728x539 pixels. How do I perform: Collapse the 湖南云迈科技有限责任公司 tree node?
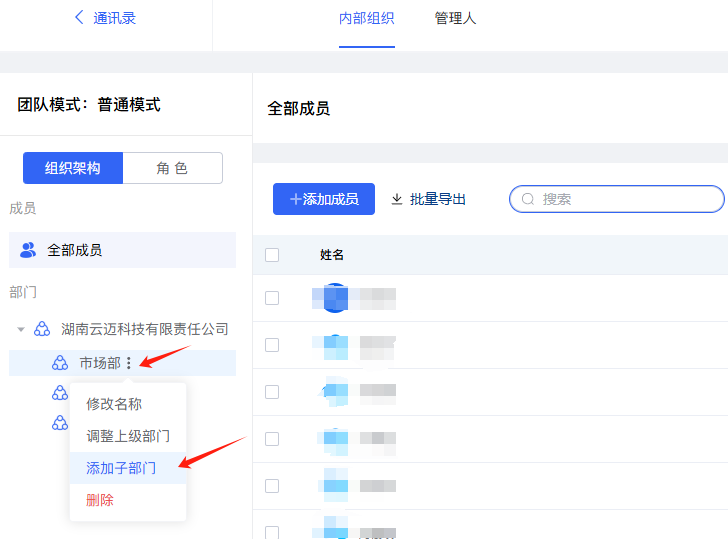click(21, 329)
